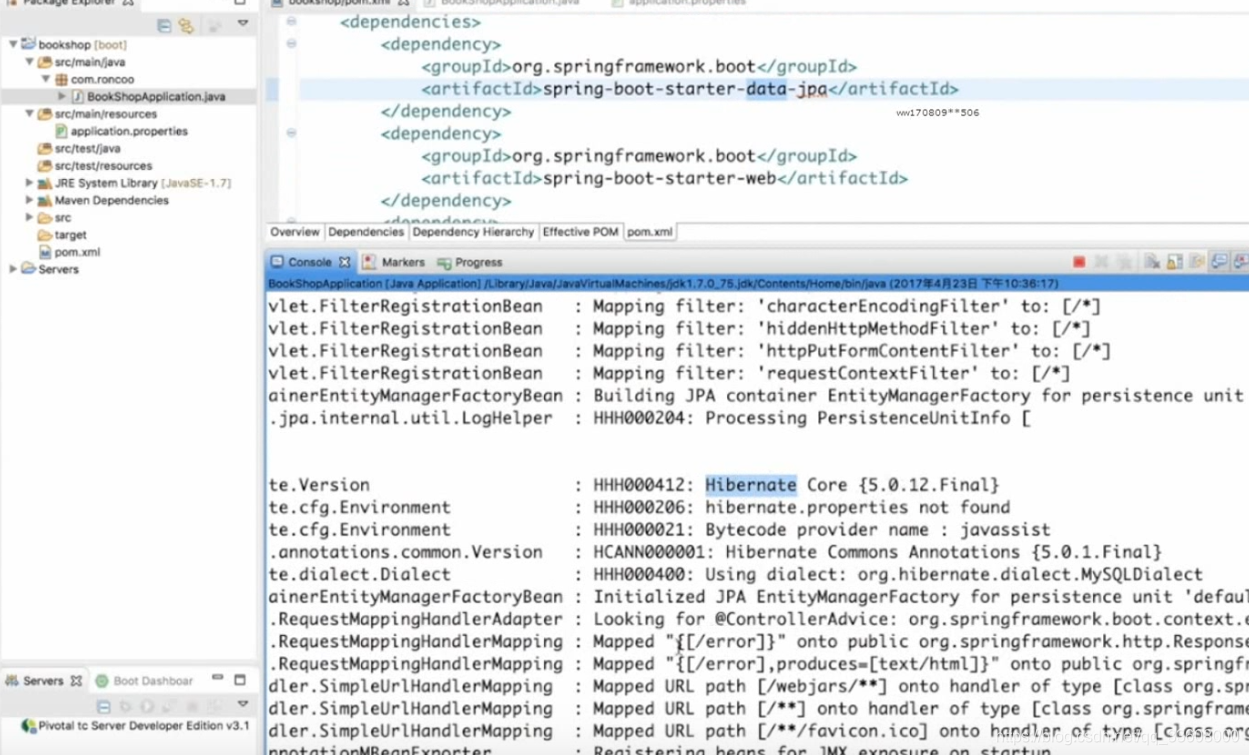Switch to the Dependency Hierarchy tab
The height and width of the screenshot is (755, 1249).
[x=473, y=232]
